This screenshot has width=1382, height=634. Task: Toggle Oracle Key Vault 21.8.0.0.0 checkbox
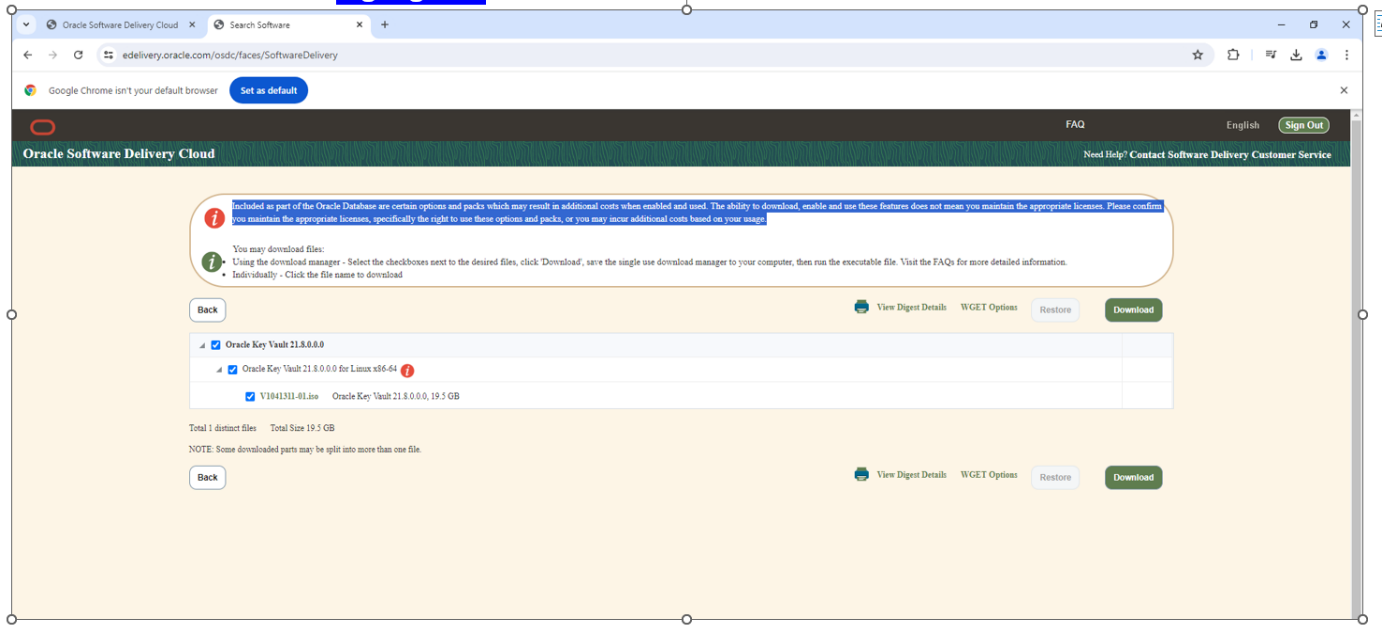coord(216,345)
